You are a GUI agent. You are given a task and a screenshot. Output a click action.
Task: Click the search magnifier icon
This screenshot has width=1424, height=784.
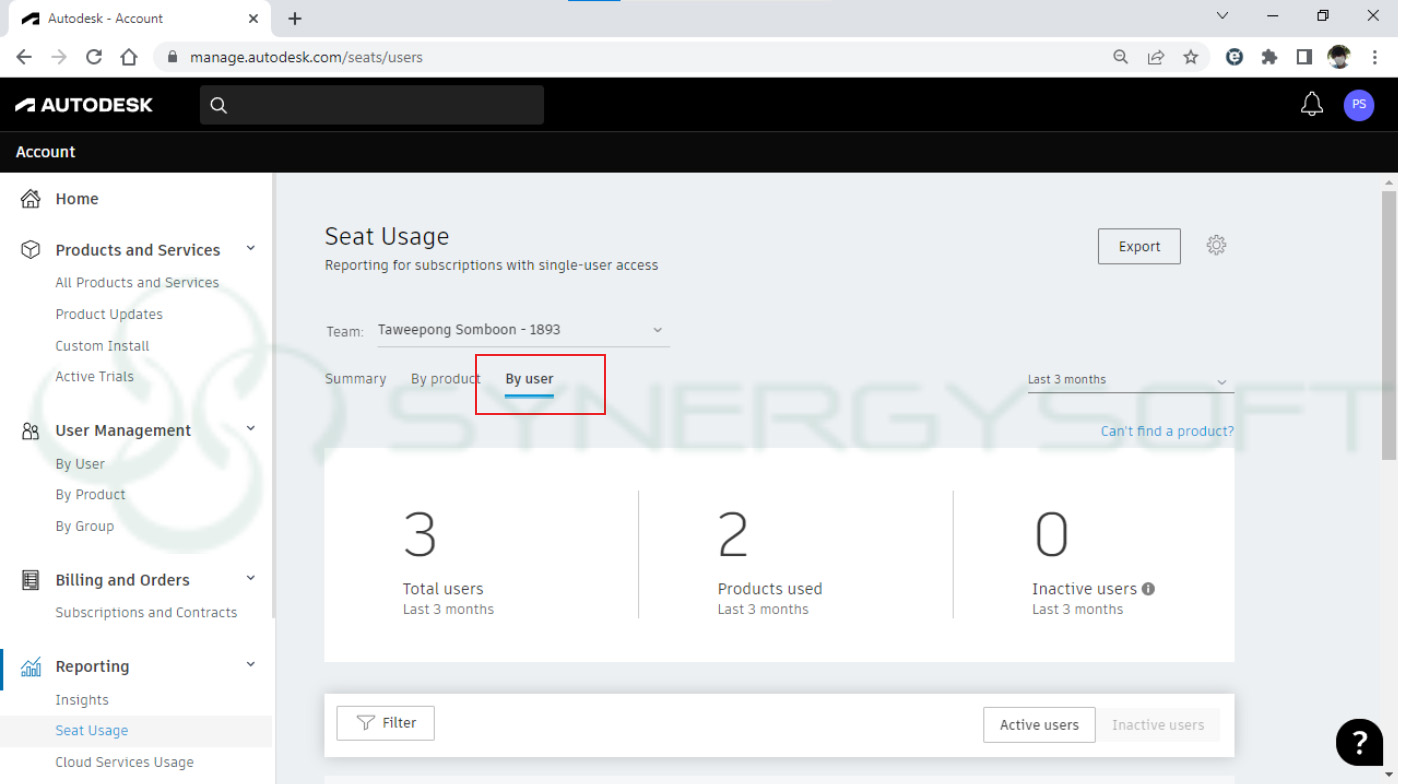[x=218, y=104]
